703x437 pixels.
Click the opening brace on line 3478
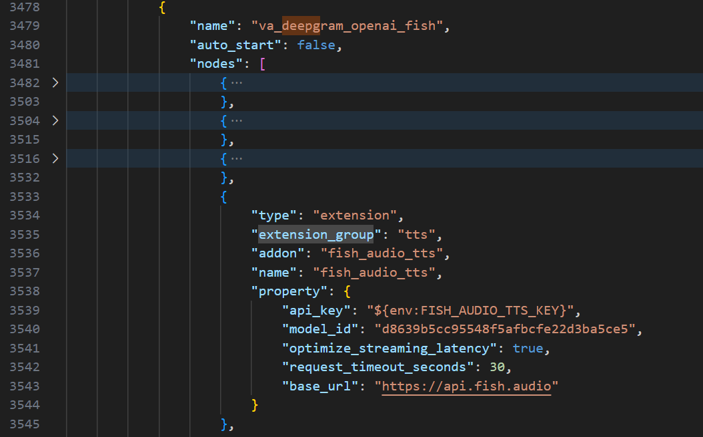(162, 7)
